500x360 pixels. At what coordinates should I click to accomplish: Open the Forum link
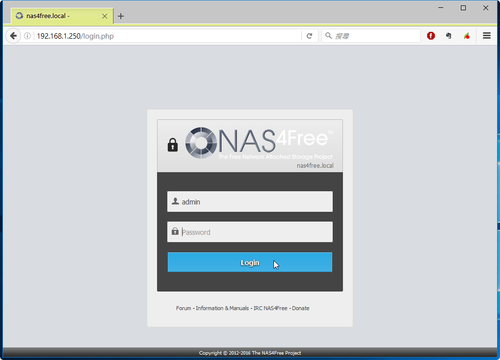184,308
